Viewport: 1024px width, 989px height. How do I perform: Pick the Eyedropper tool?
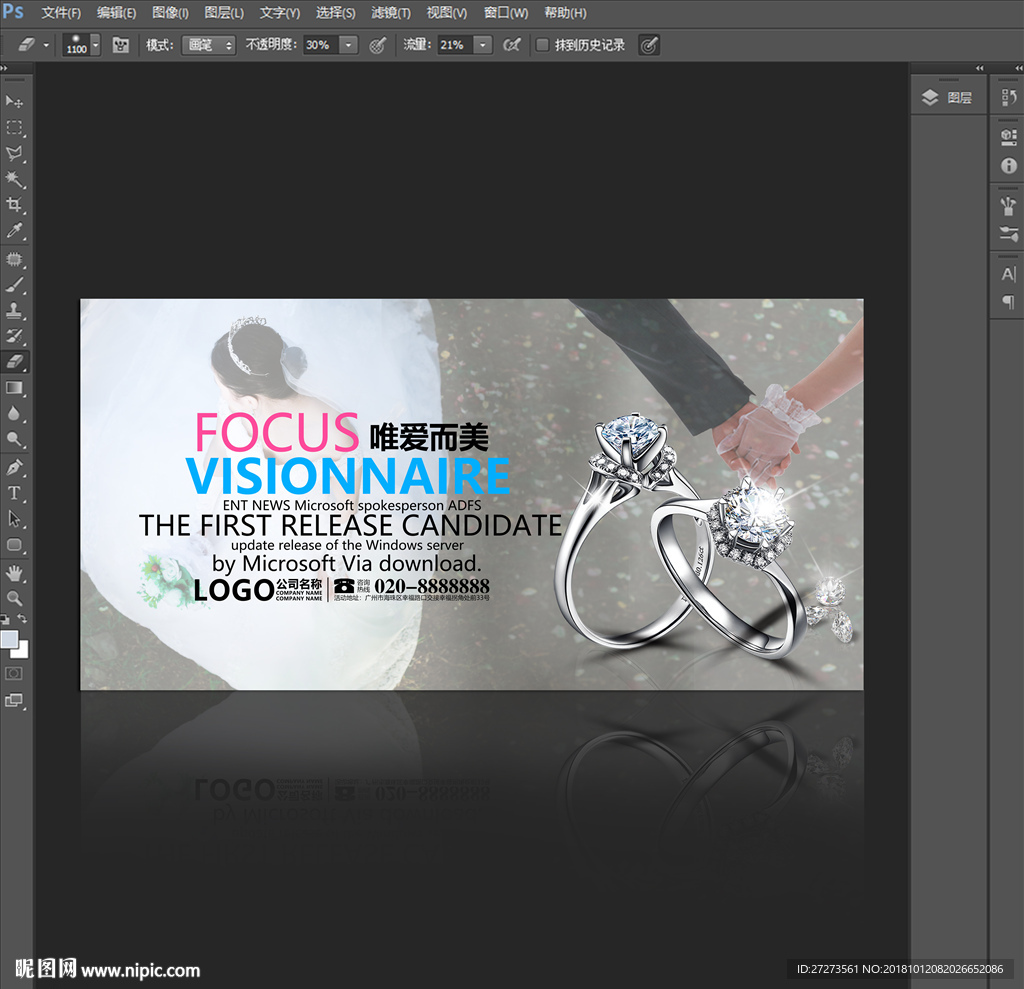[x=15, y=231]
